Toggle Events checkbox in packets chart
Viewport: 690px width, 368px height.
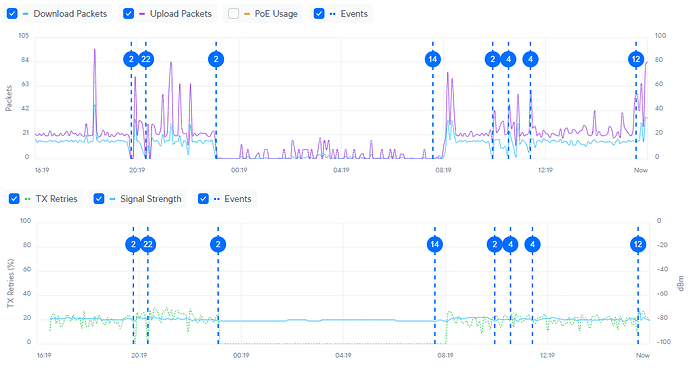pos(319,14)
